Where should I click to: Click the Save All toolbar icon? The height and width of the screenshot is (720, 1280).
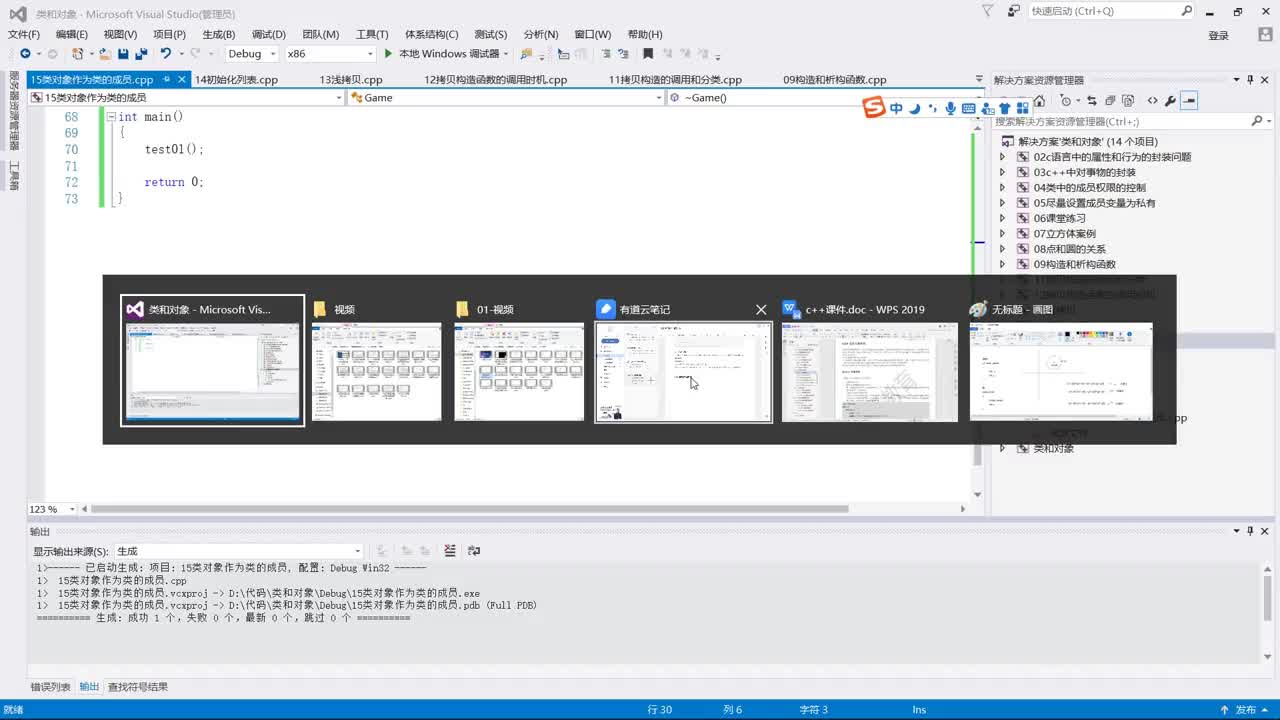[x=141, y=53]
